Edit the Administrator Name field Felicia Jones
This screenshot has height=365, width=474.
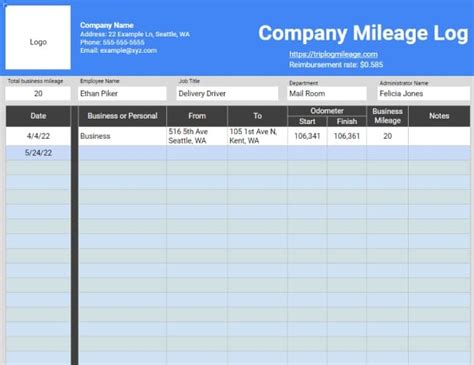(x=424, y=94)
